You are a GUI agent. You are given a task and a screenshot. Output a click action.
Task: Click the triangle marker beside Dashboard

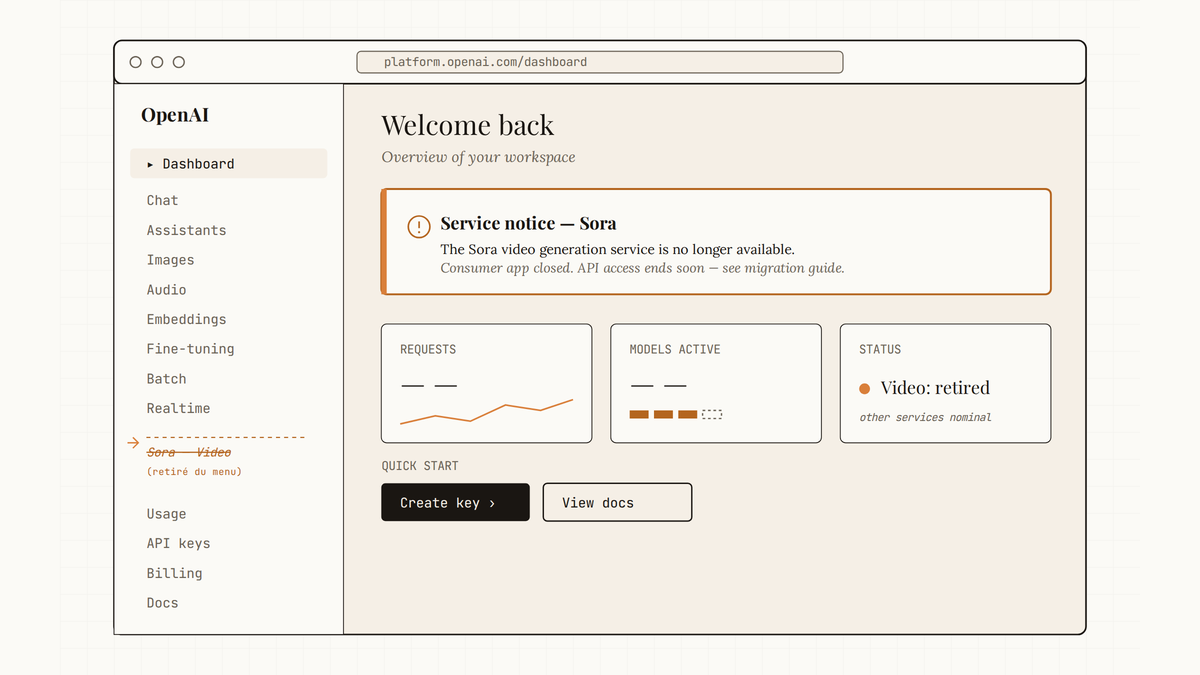coord(150,164)
